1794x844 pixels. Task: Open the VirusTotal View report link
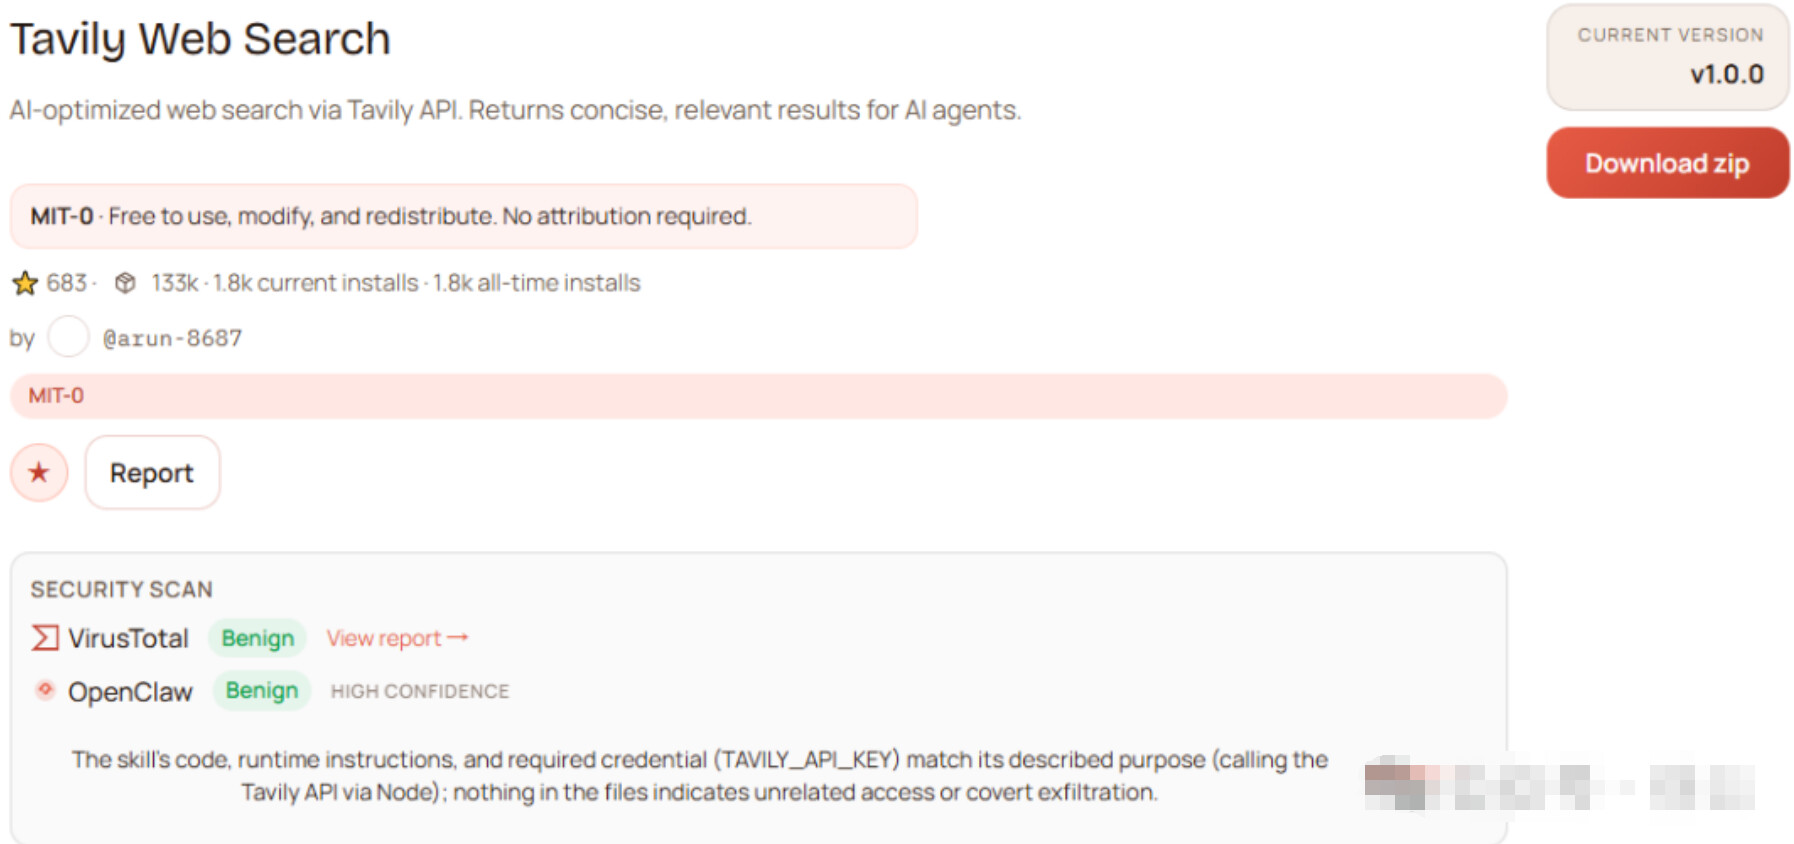(x=384, y=638)
